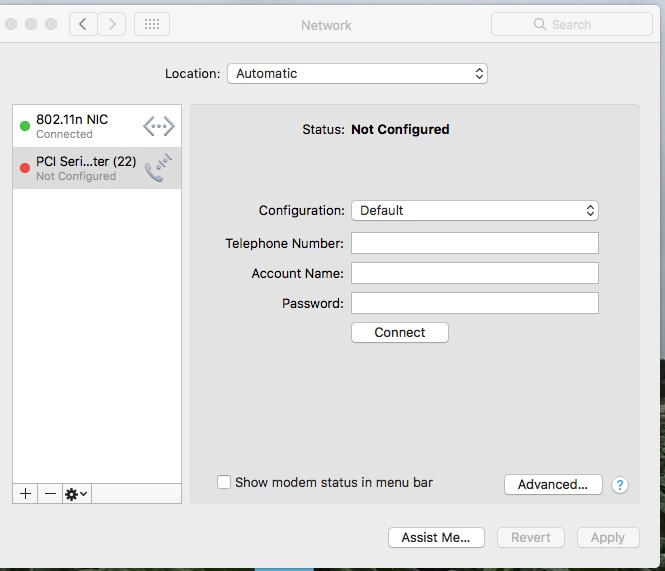
Task: Click the back navigation arrow
Action: coord(83,24)
